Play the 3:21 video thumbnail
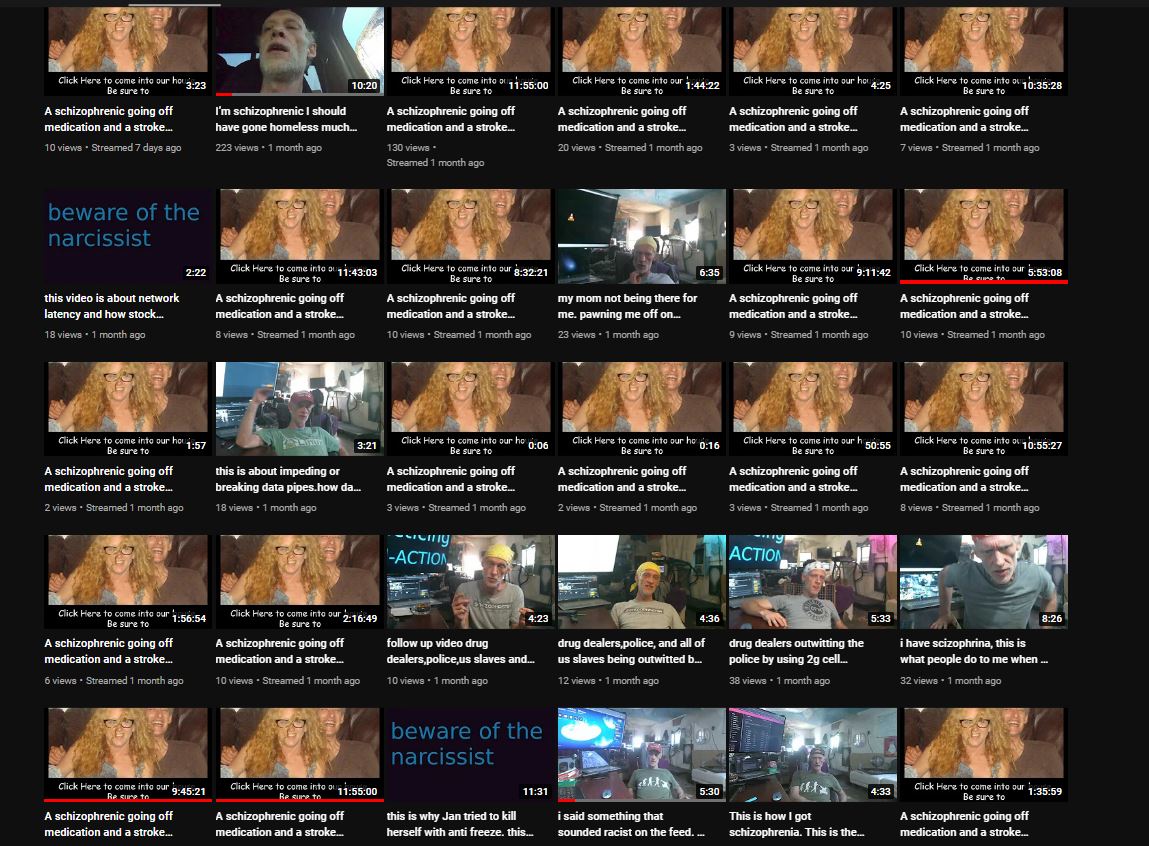Screen dimensions: 1149x846 point(299,409)
